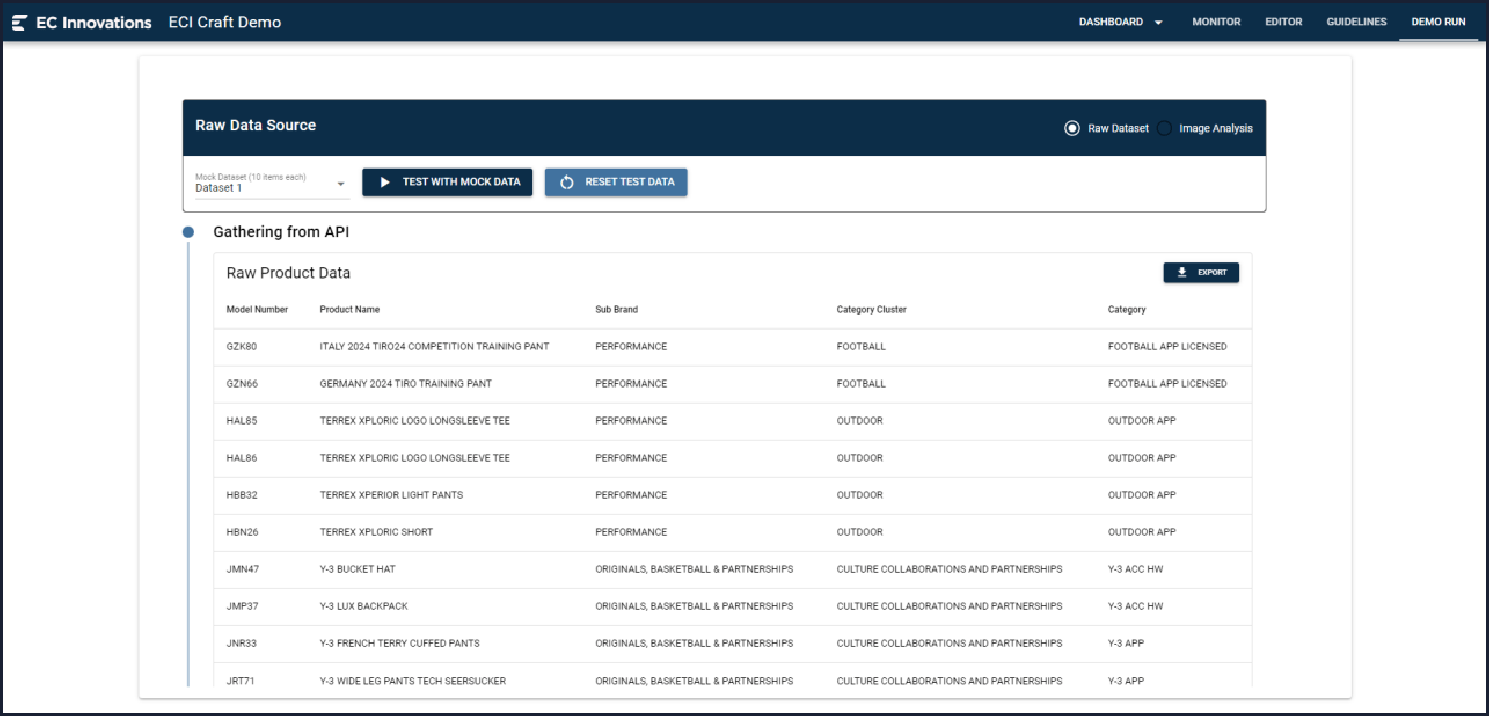The height and width of the screenshot is (717, 1489).
Task: Switch to the Editor tab
Action: tap(1283, 22)
